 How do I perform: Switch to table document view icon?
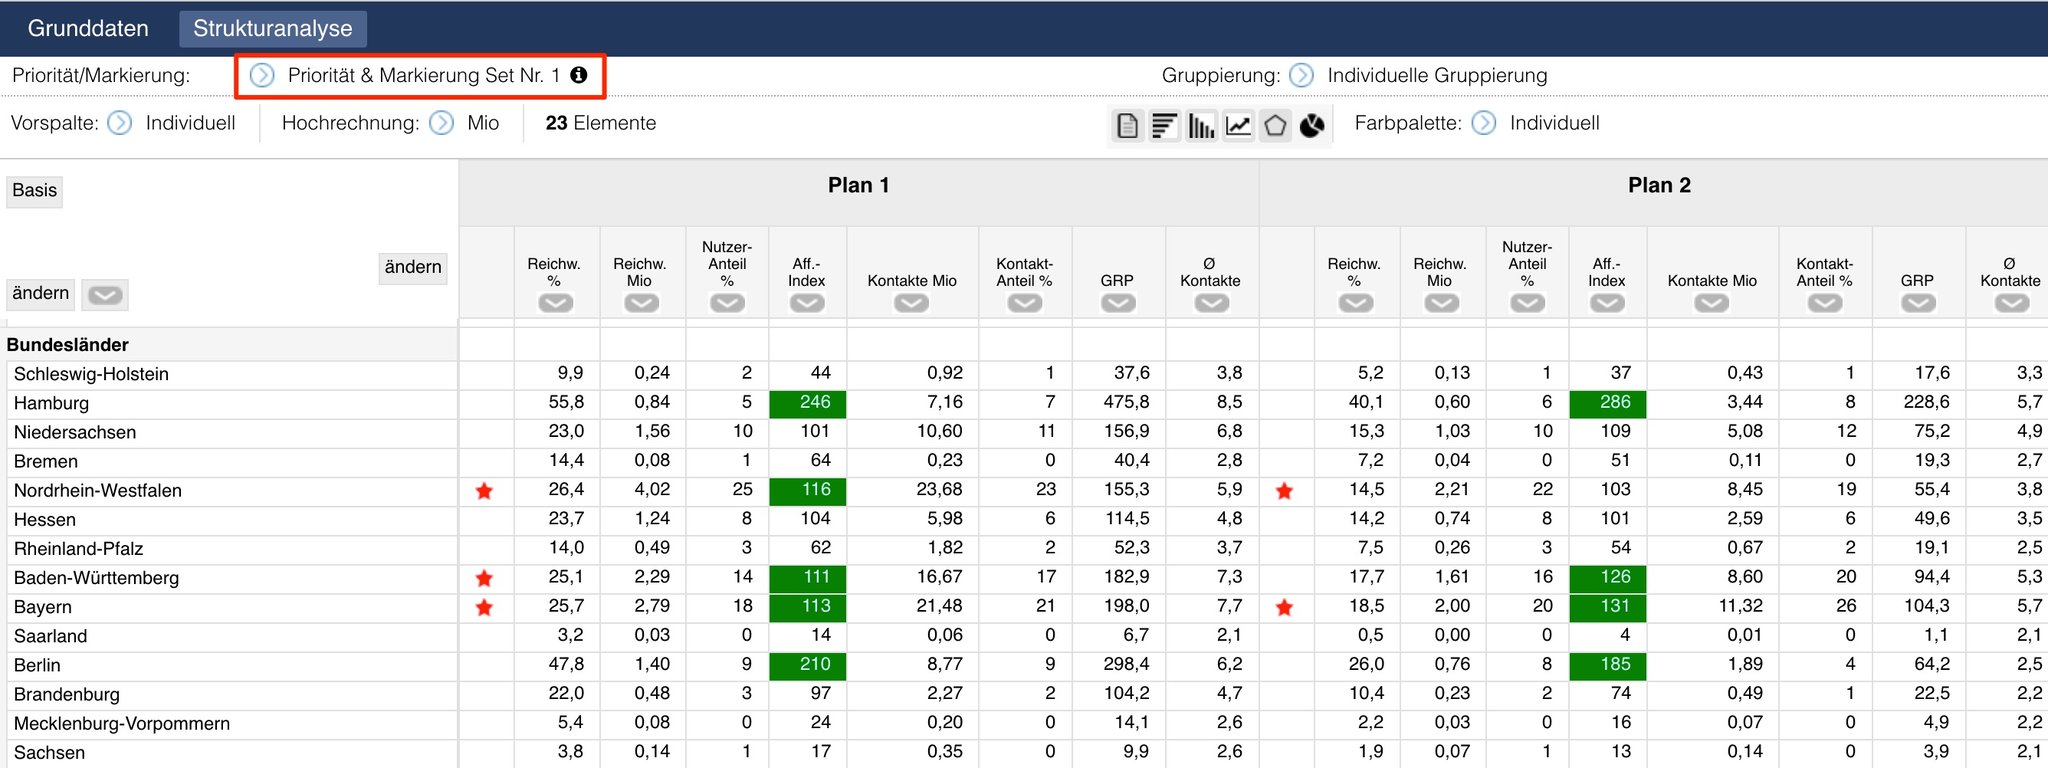click(x=1127, y=126)
